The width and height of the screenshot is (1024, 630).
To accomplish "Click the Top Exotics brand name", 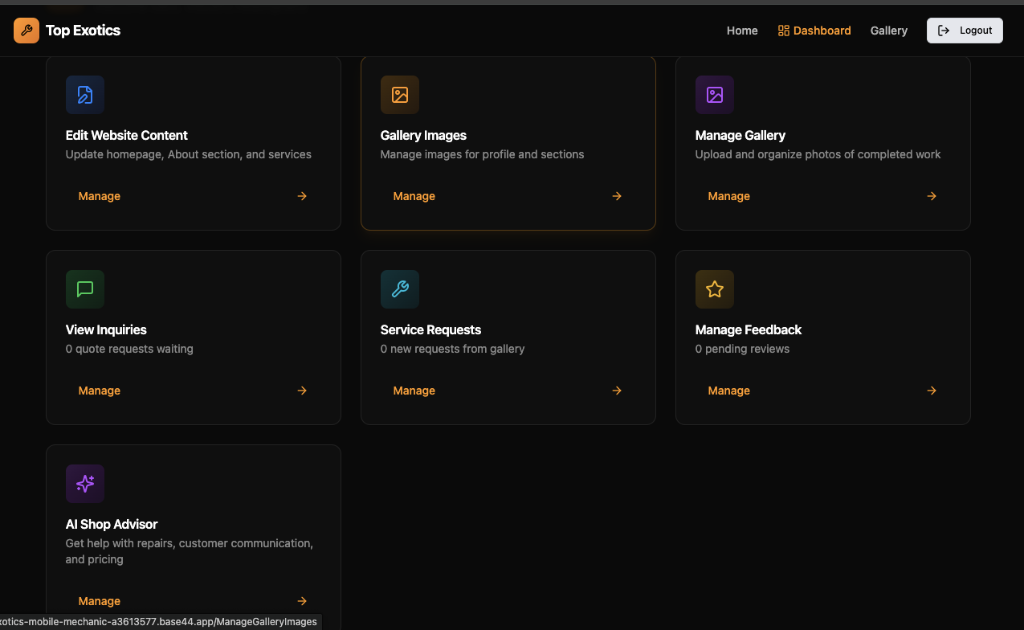I will point(83,31).
